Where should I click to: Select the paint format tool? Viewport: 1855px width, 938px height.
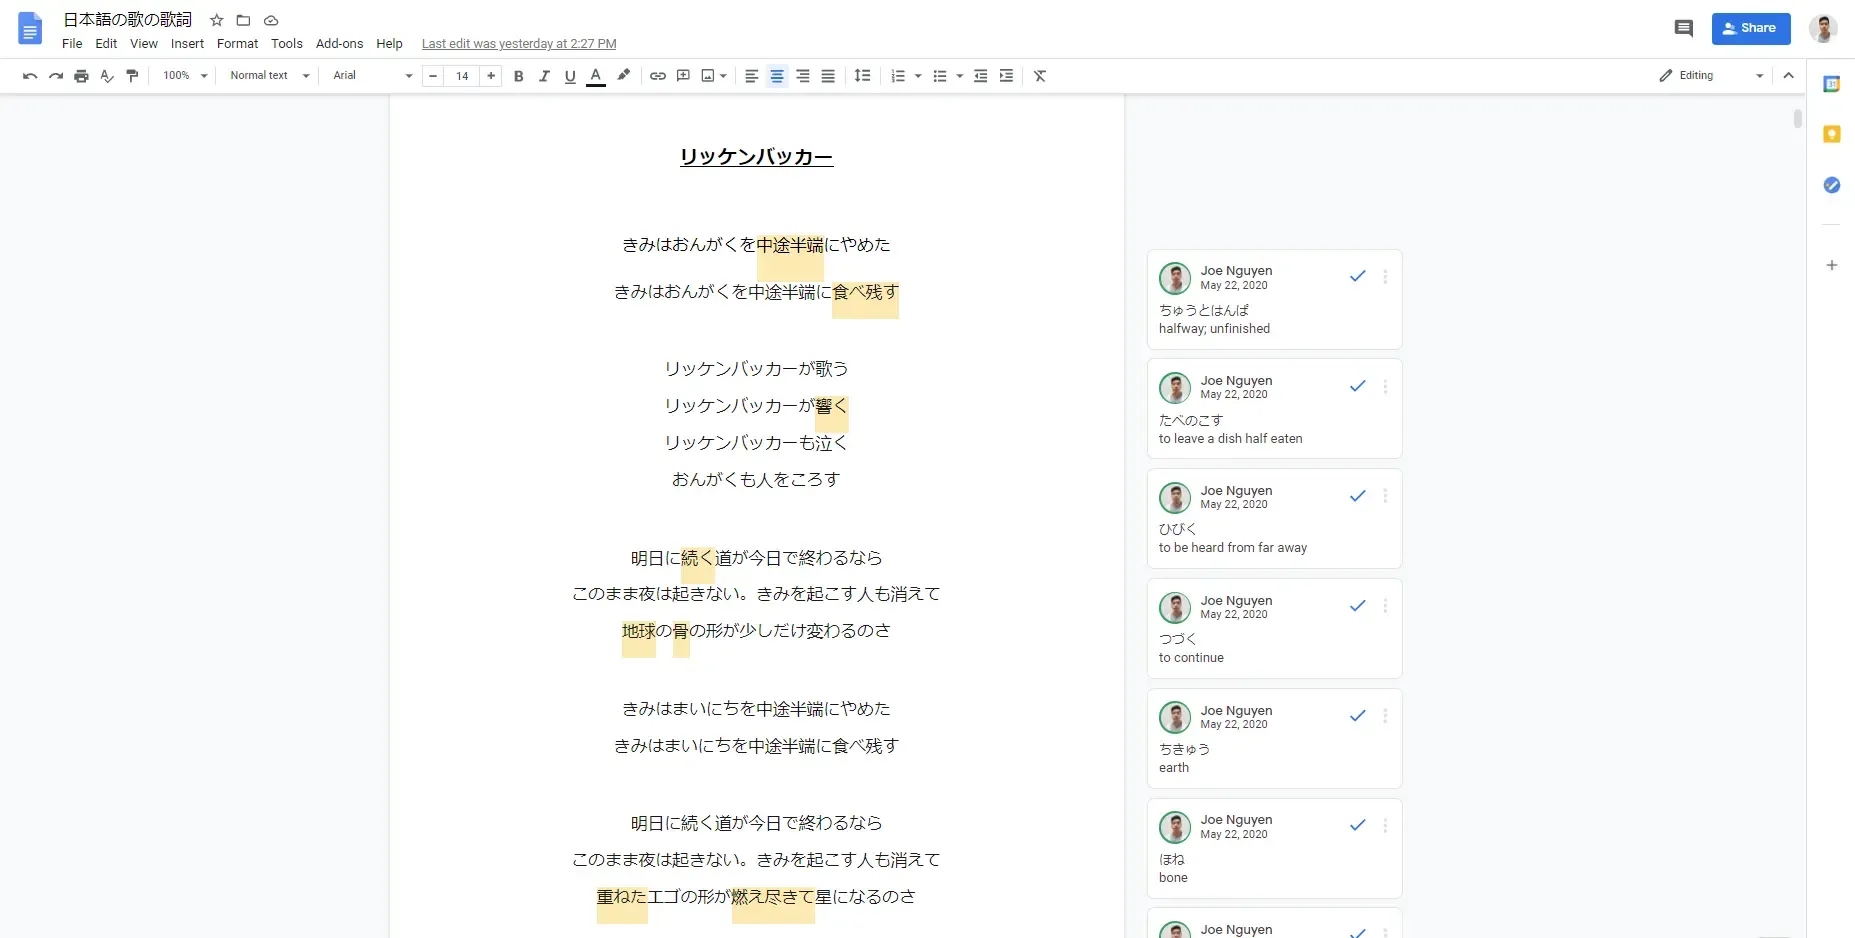132,76
